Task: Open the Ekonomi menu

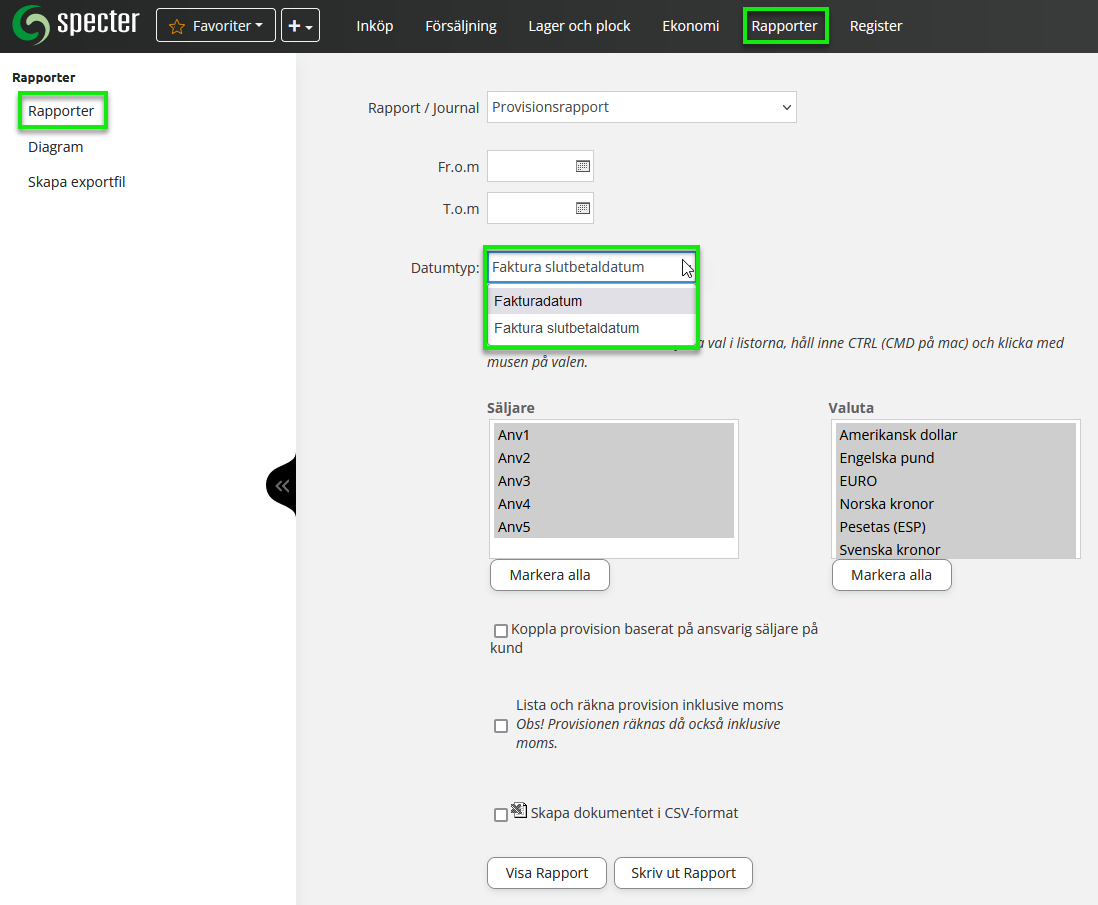Action: pyautogui.click(x=690, y=26)
